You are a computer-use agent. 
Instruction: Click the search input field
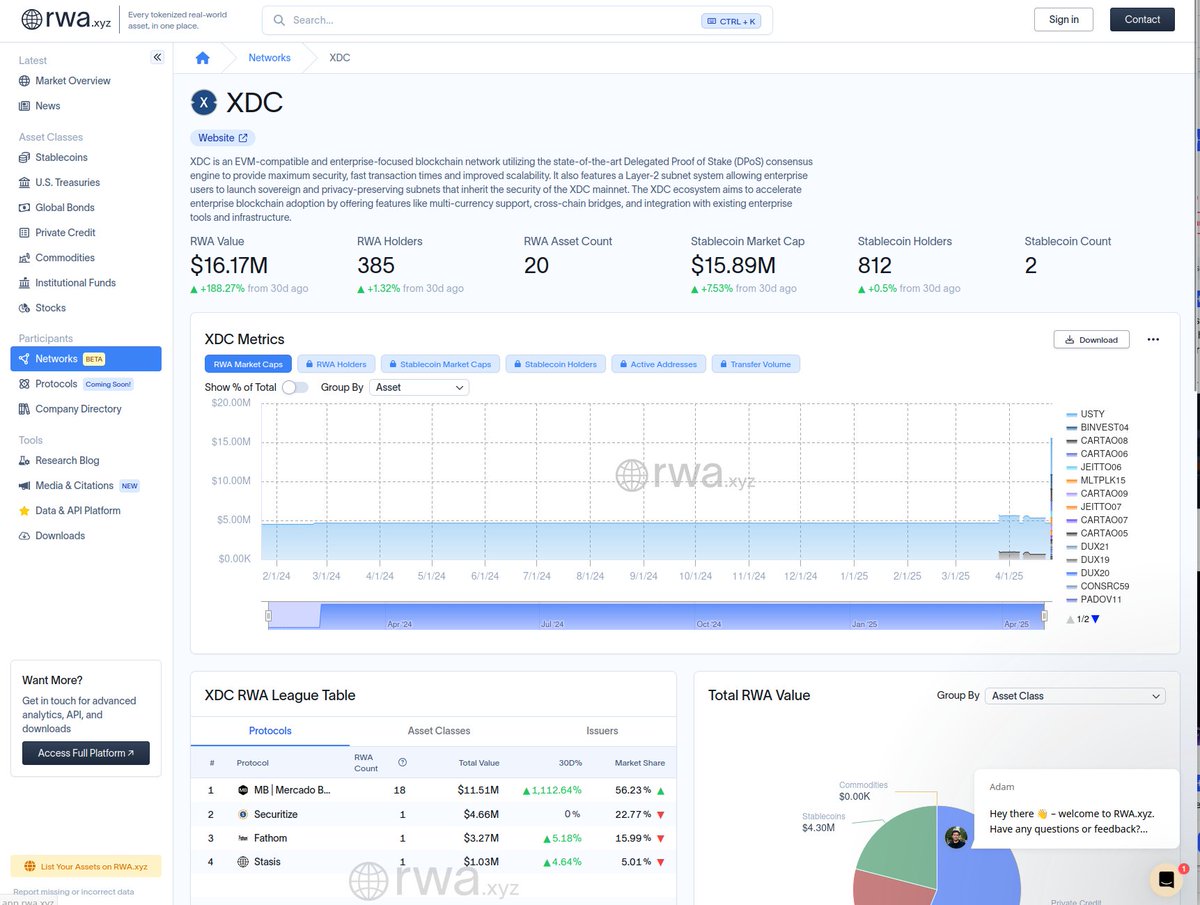point(517,20)
